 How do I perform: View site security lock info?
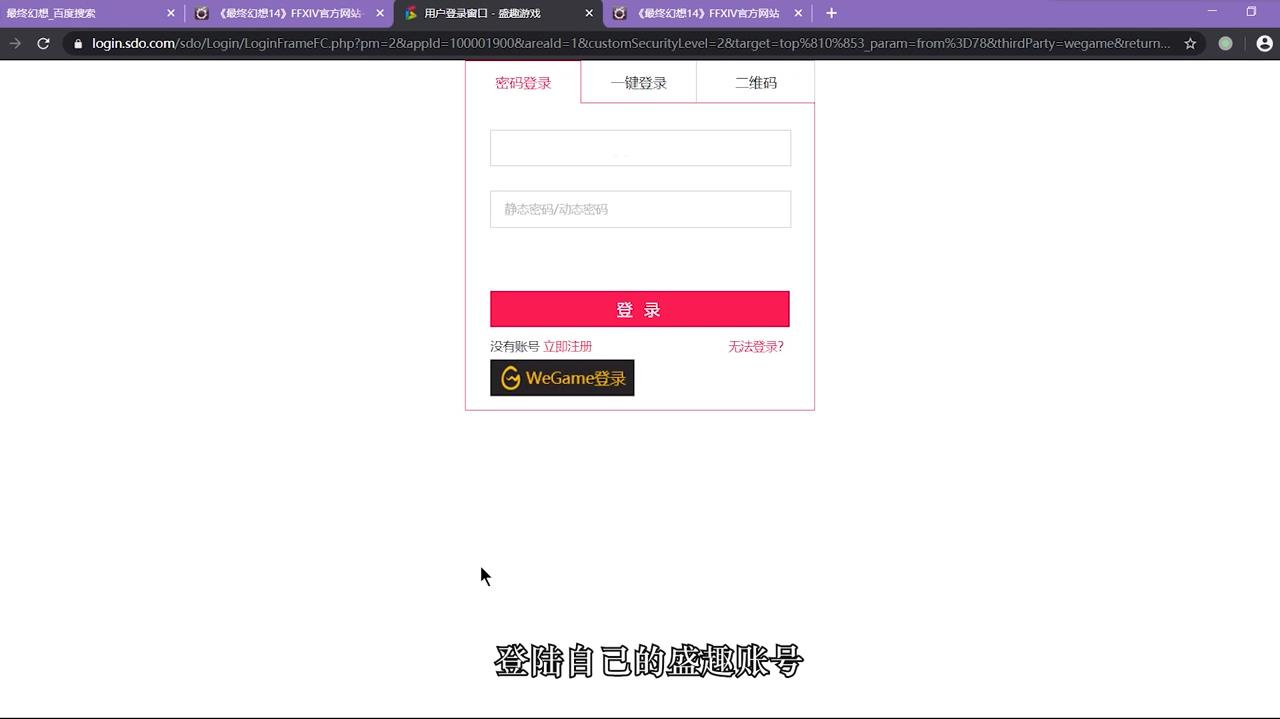[x=78, y=43]
